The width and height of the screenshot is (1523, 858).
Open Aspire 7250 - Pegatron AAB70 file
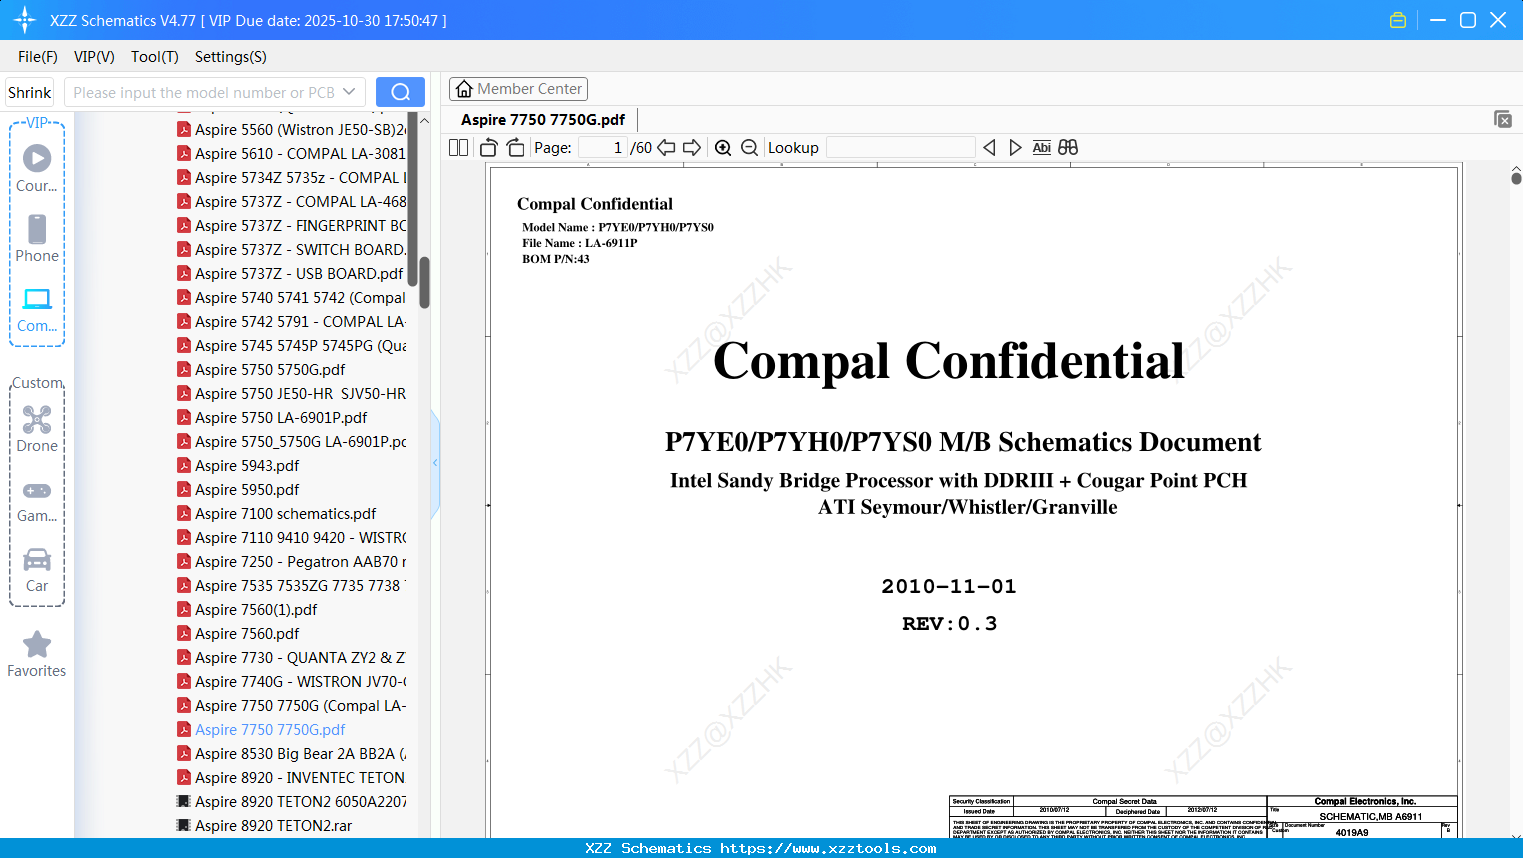(291, 562)
